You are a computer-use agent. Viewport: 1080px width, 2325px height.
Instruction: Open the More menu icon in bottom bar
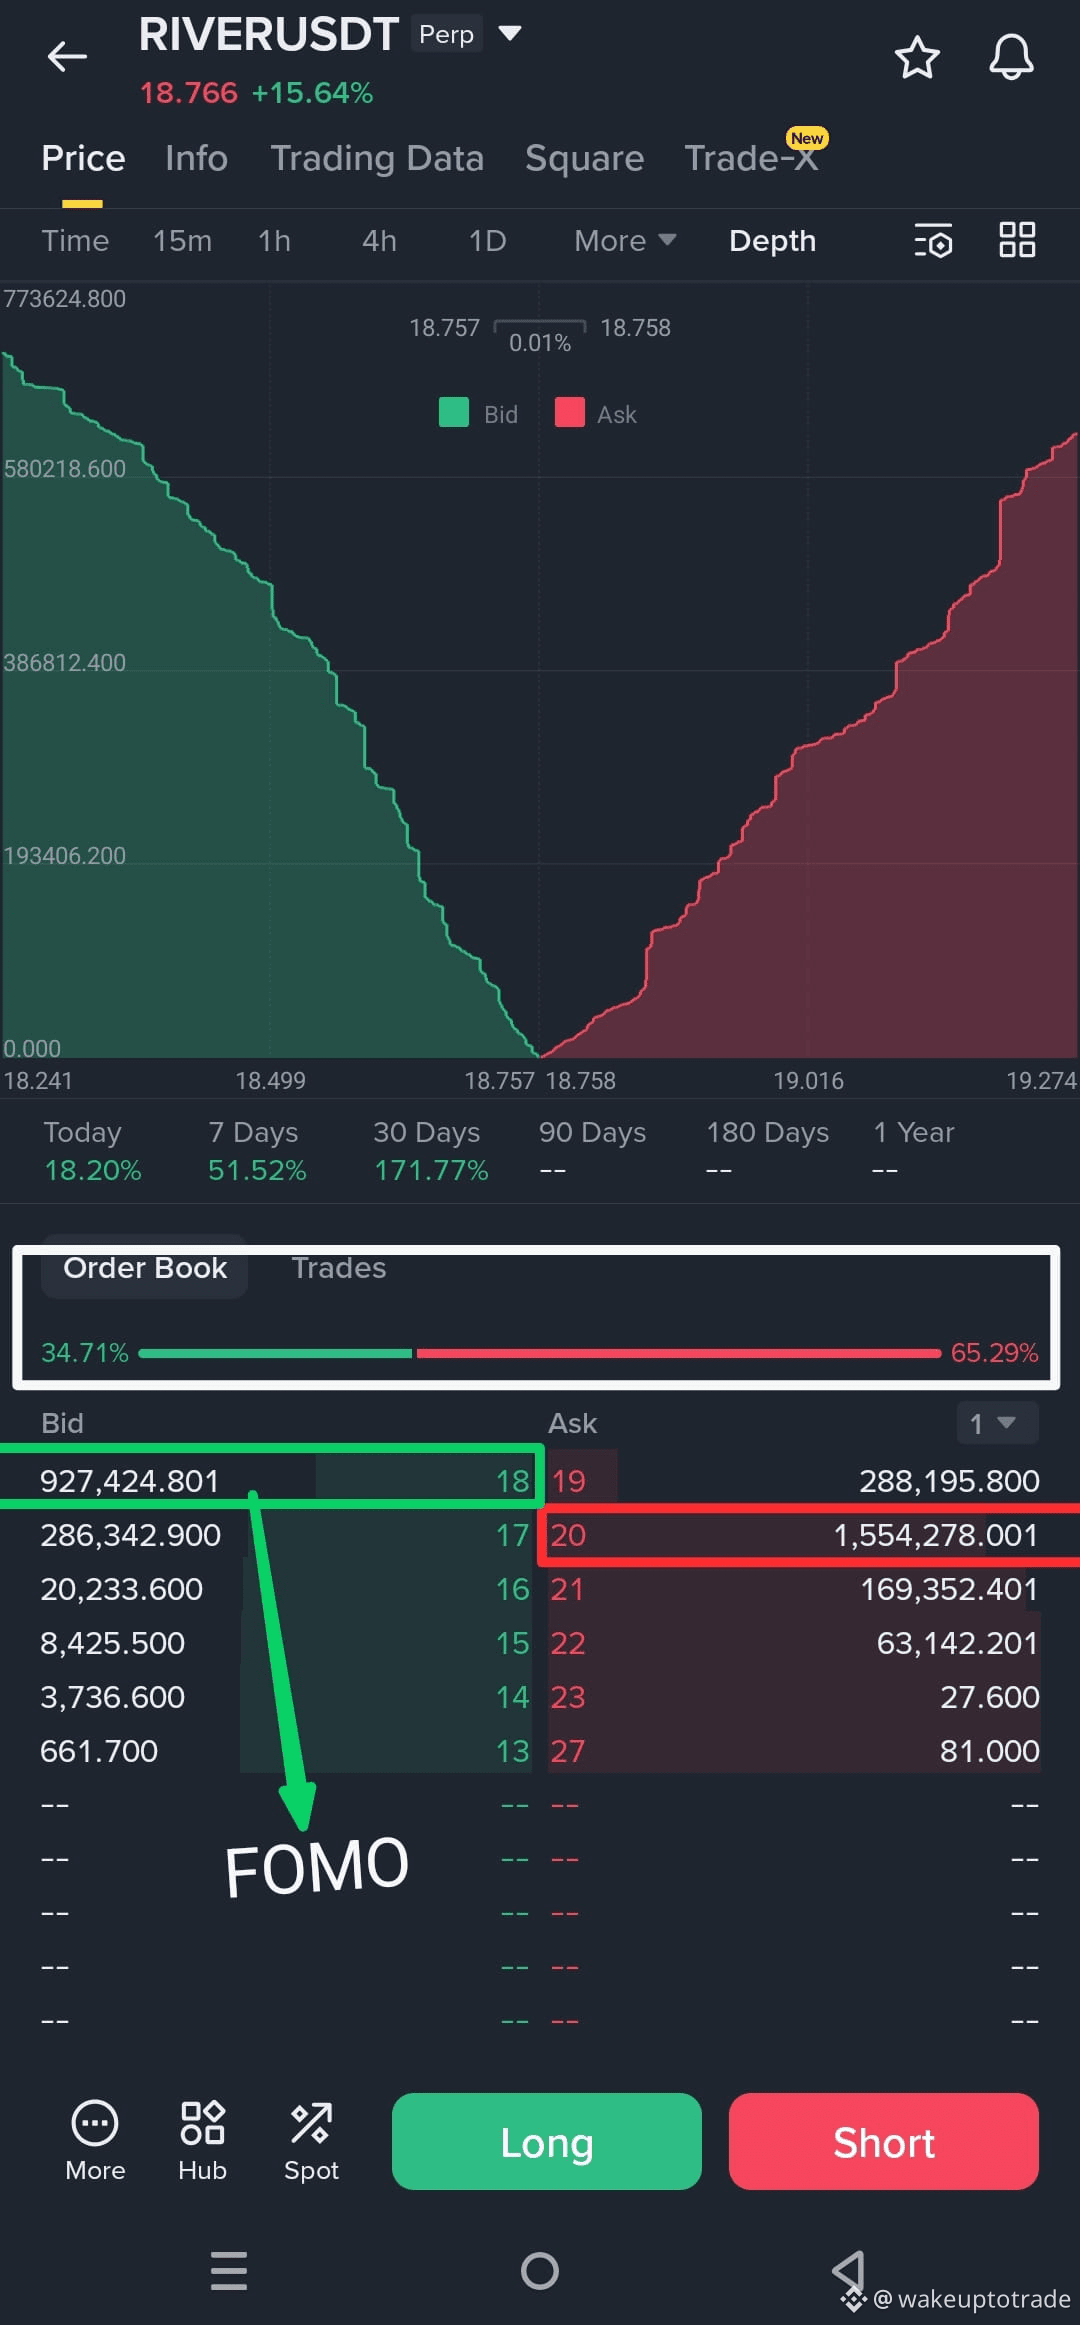coord(95,2141)
